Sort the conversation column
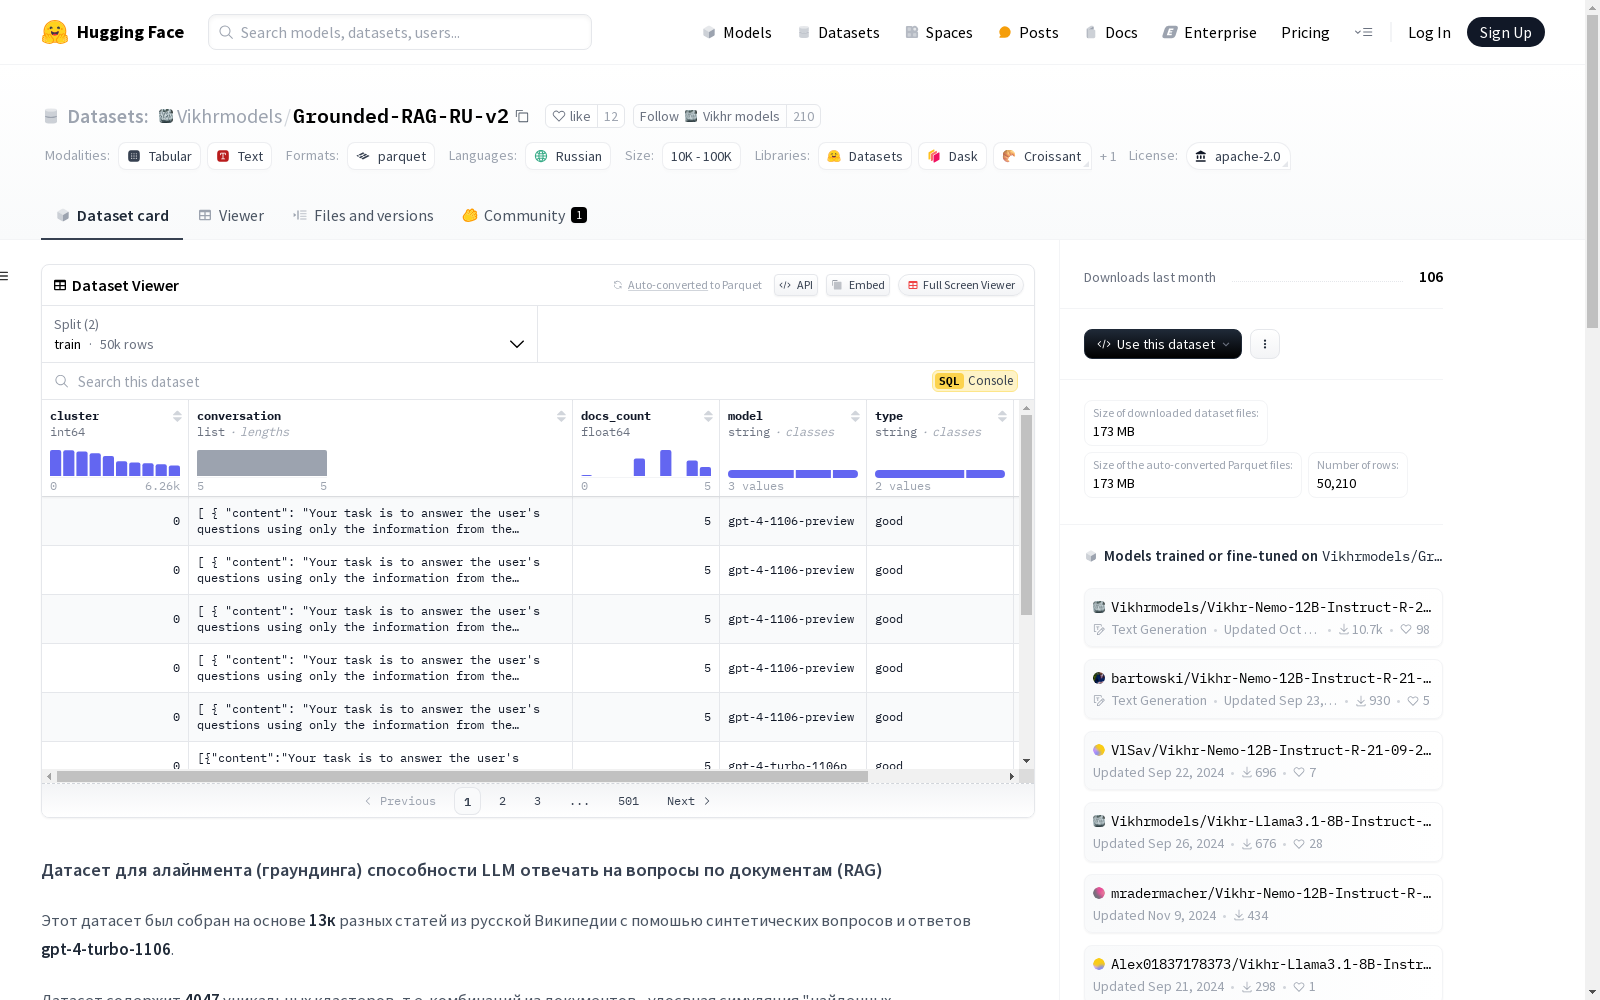 (561, 416)
